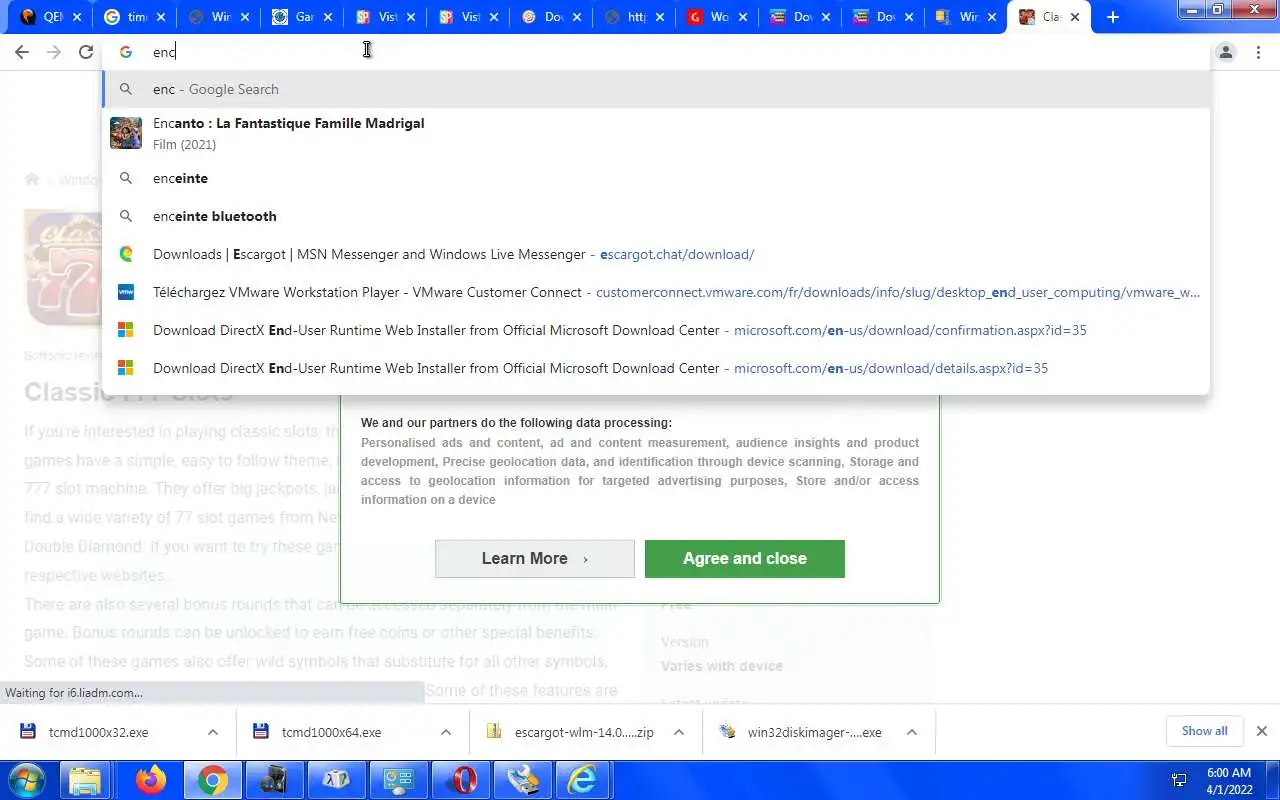The width and height of the screenshot is (1280, 800).
Task: Click the escargot-wlm zip file icon
Action: point(493,732)
